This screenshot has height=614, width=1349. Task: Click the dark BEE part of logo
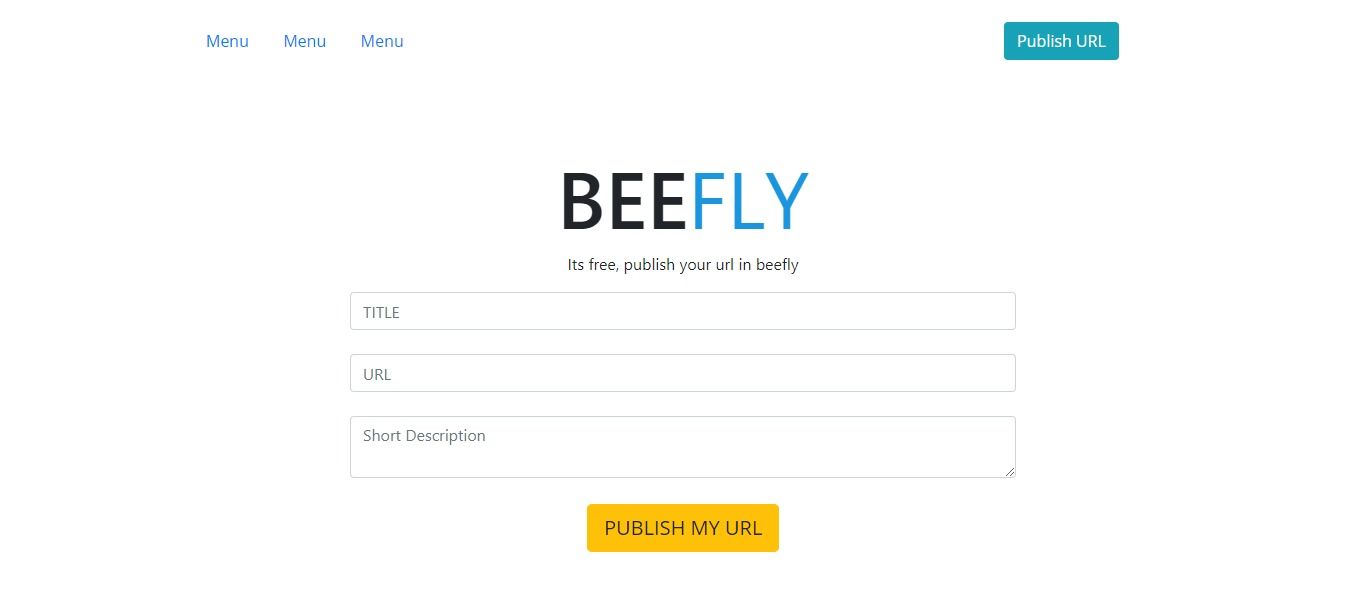tap(623, 201)
